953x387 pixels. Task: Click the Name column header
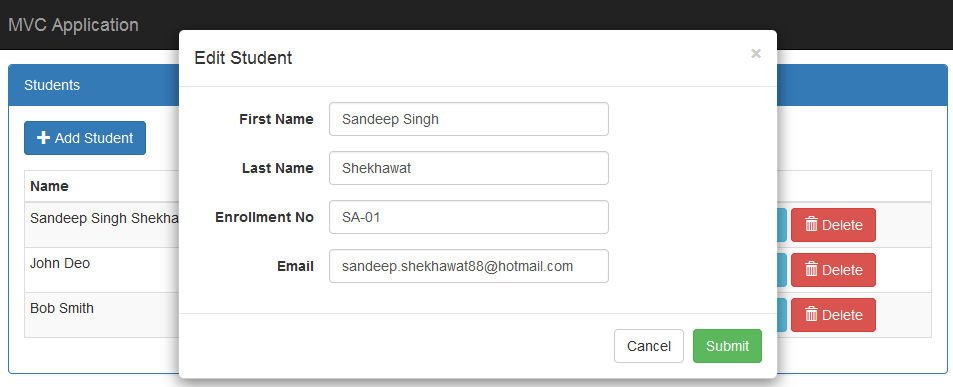49,186
